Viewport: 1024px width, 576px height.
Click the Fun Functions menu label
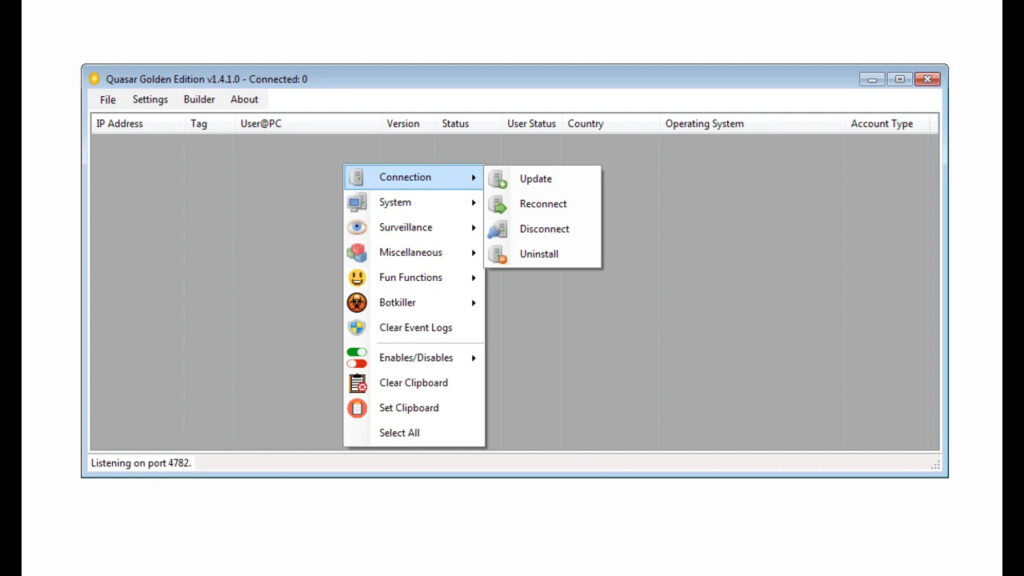411,278
